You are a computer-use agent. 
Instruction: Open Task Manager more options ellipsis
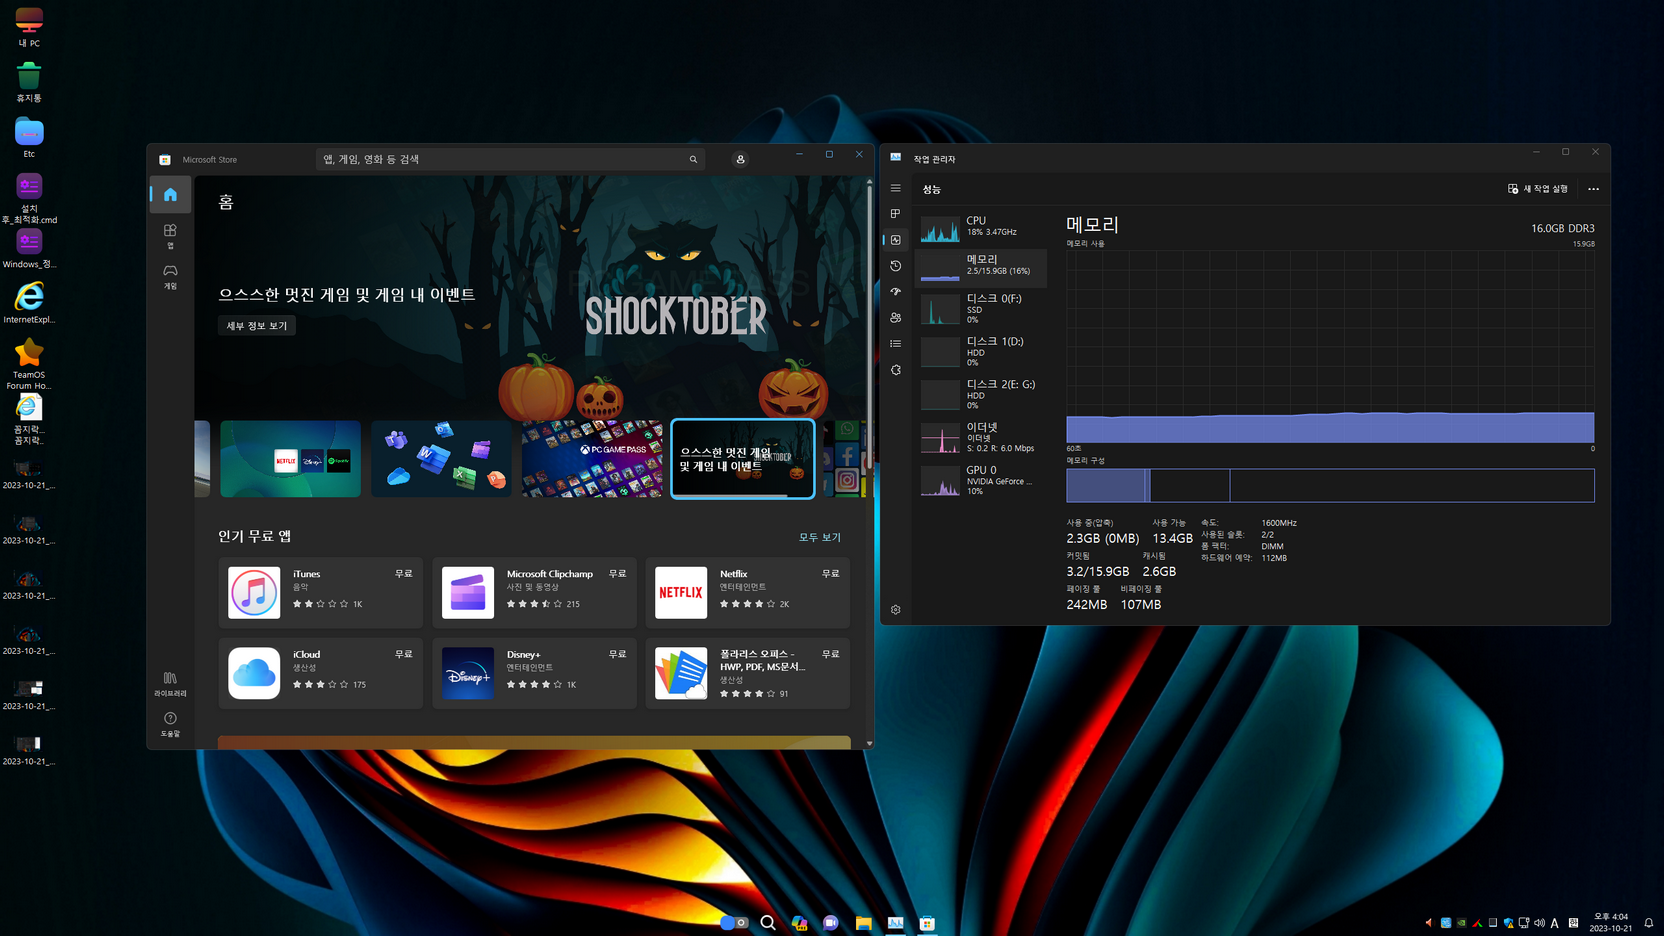click(1593, 189)
